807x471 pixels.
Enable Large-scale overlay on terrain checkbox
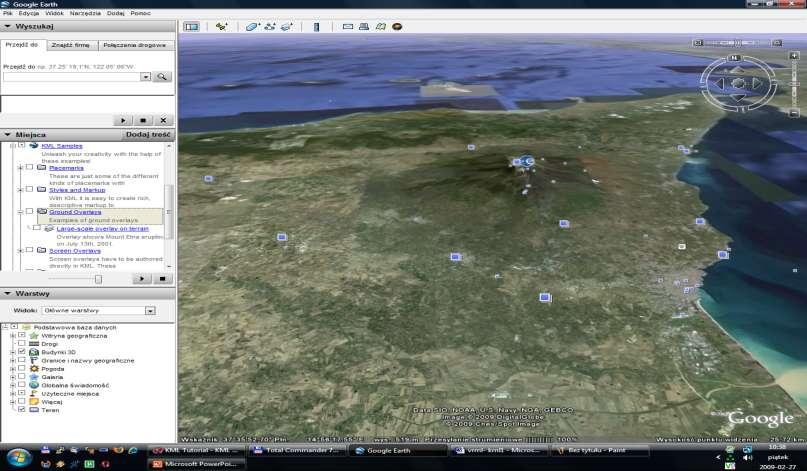click(37, 228)
